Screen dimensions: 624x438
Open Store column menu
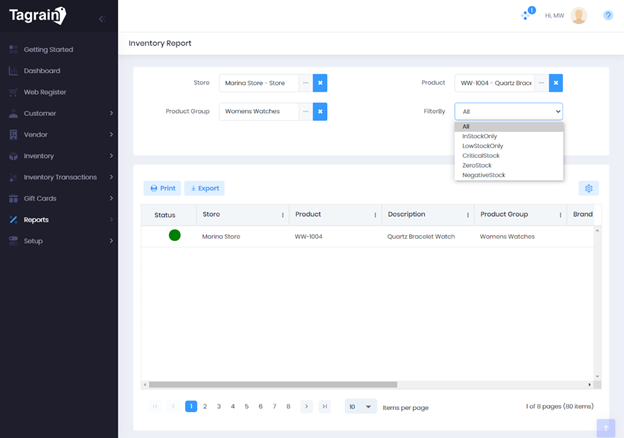tap(283, 215)
